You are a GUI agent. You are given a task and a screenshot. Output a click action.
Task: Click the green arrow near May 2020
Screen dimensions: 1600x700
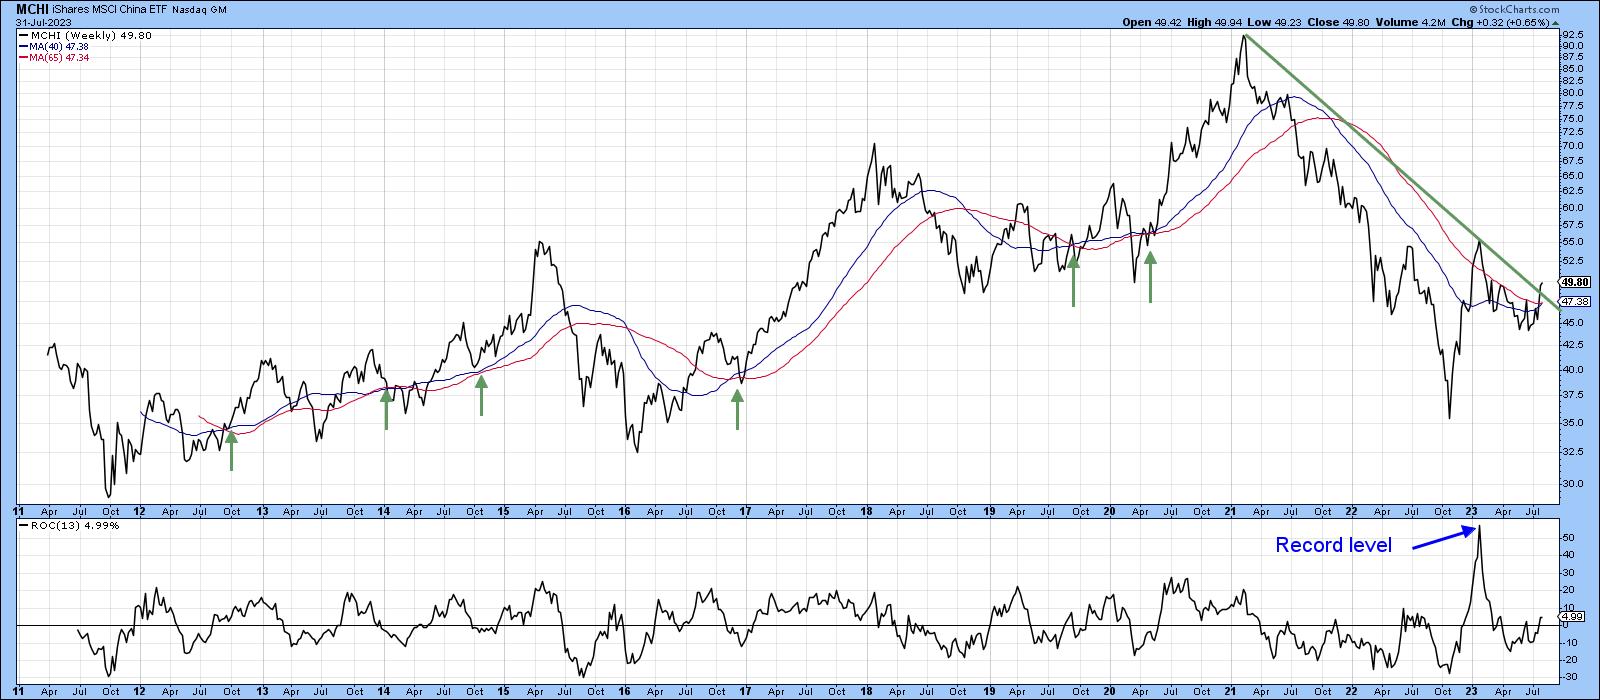(x=1150, y=276)
